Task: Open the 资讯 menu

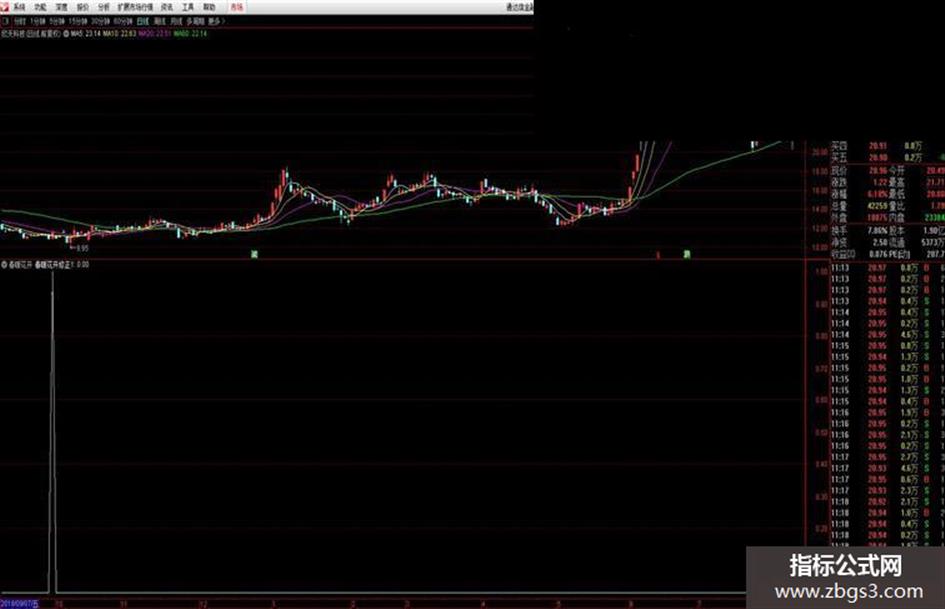Action: pos(167,7)
